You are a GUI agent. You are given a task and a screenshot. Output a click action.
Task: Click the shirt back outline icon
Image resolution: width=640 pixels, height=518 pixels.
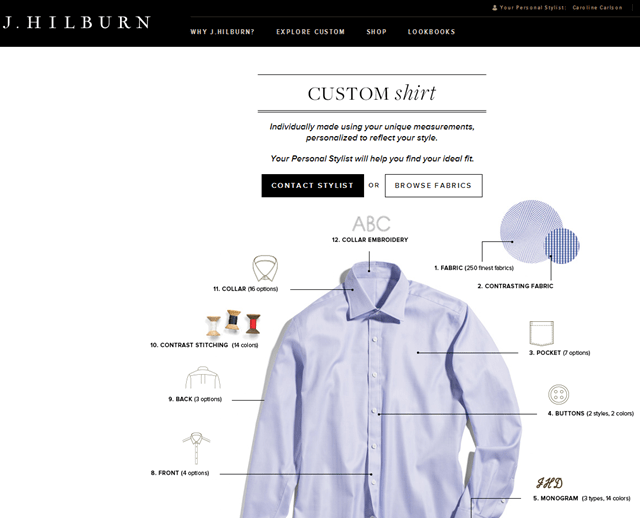coord(203,377)
